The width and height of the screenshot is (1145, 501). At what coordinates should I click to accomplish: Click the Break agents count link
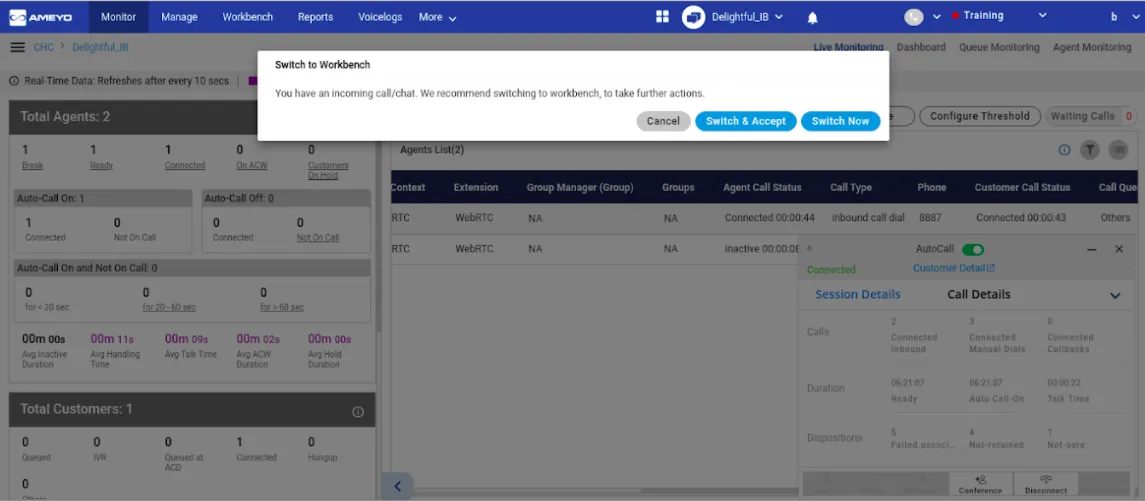pyautogui.click(x=32, y=165)
